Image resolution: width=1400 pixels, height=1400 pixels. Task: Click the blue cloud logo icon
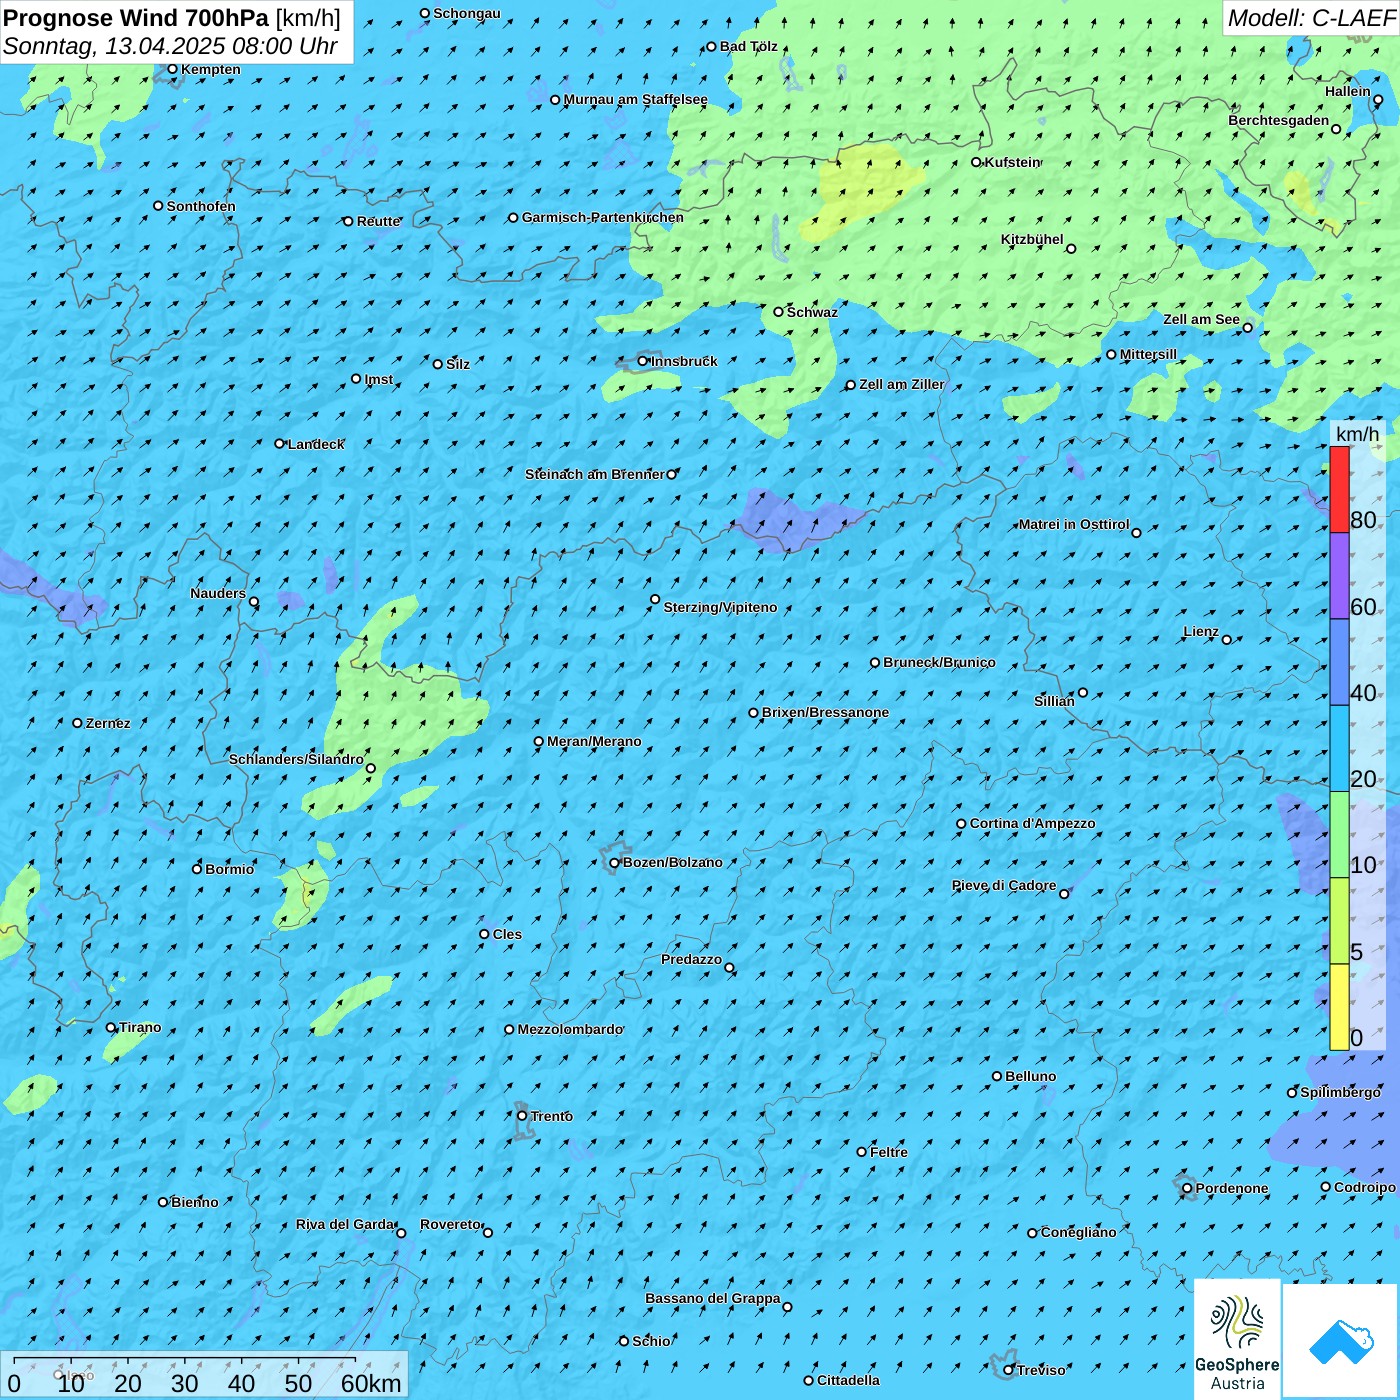[x=1341, y=1341]
